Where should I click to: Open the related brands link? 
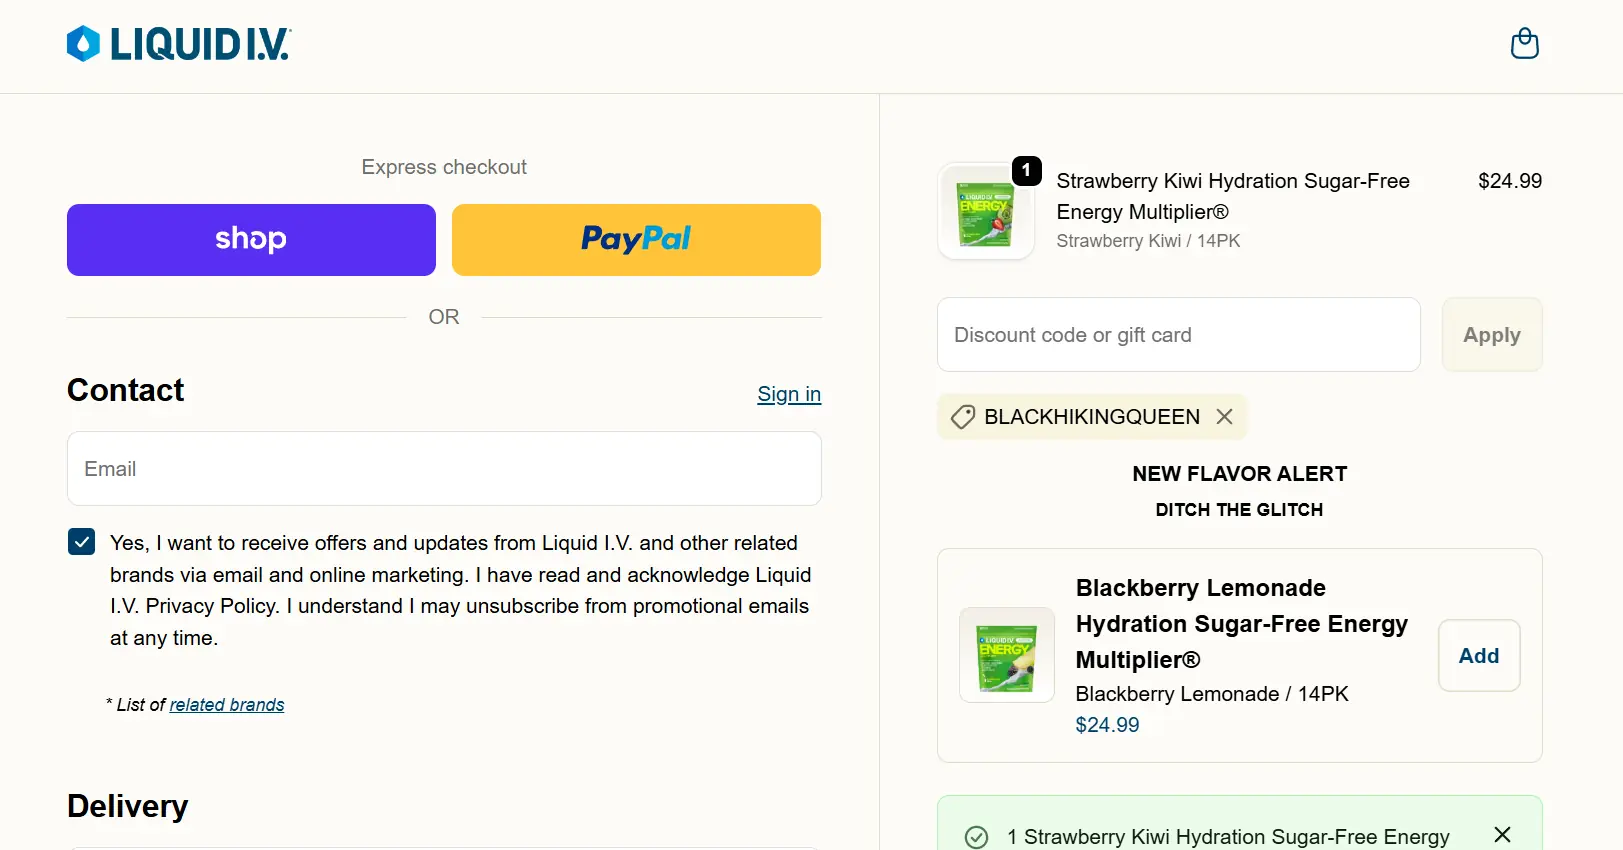227,705
